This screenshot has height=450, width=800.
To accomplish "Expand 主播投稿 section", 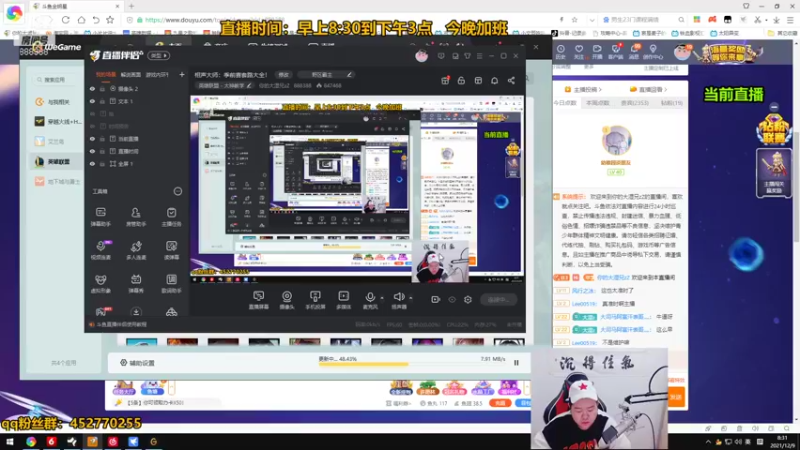I will [583, 89].
